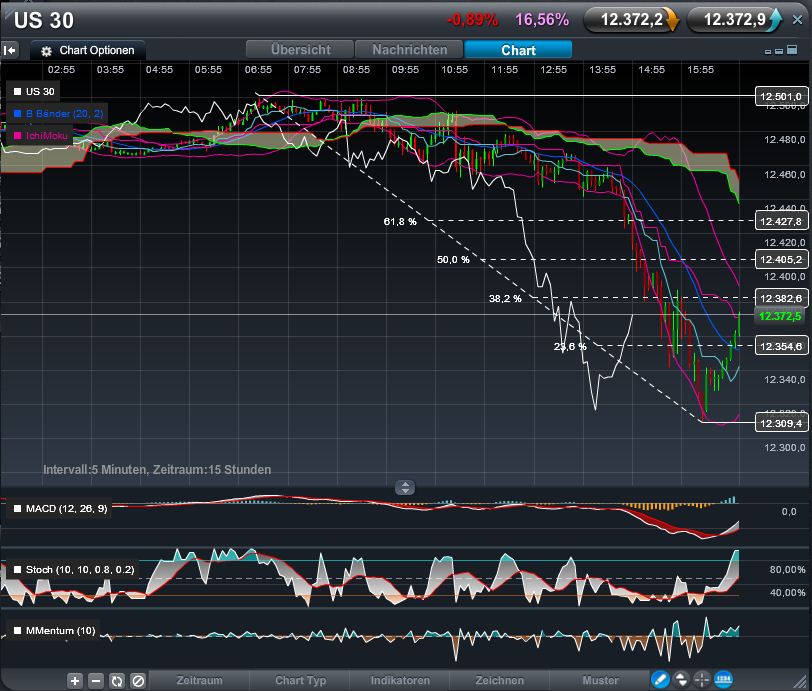Click the 12.501,0 Fibonacci level label

click(x=781, y=96)
